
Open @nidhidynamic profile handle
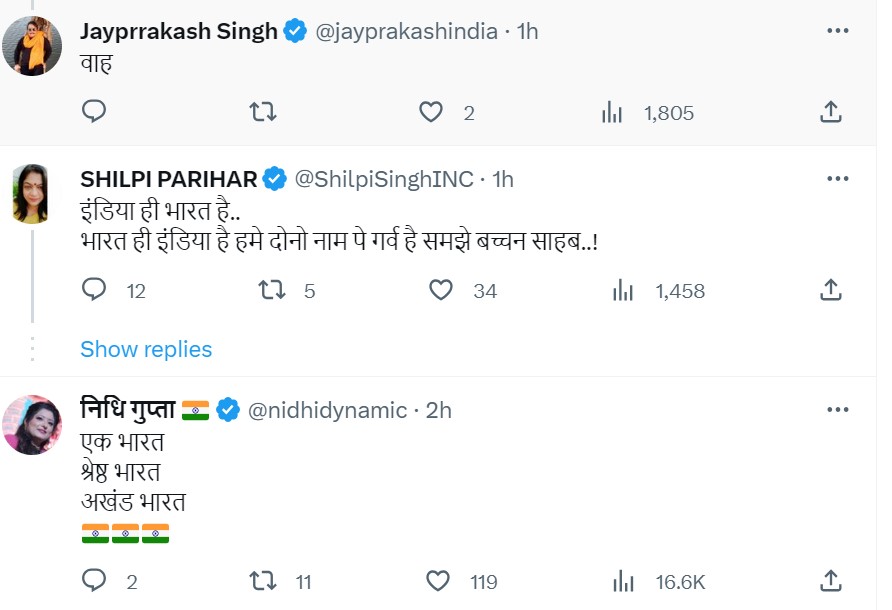(x=327, y=410)
